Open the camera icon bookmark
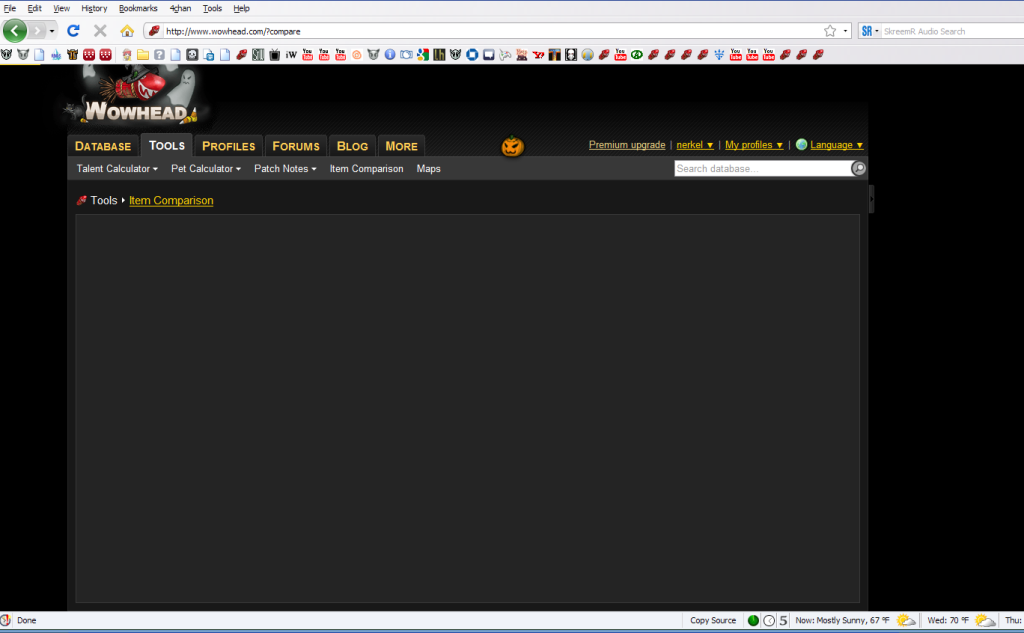This screenshot has width=1024, height=633. coord(406,55)
